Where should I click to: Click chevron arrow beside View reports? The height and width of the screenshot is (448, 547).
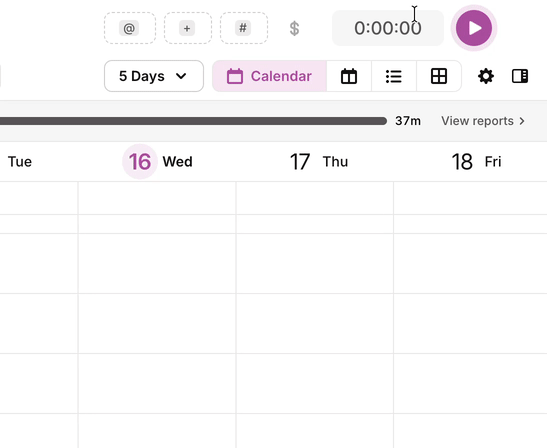(x=522, y=121)
